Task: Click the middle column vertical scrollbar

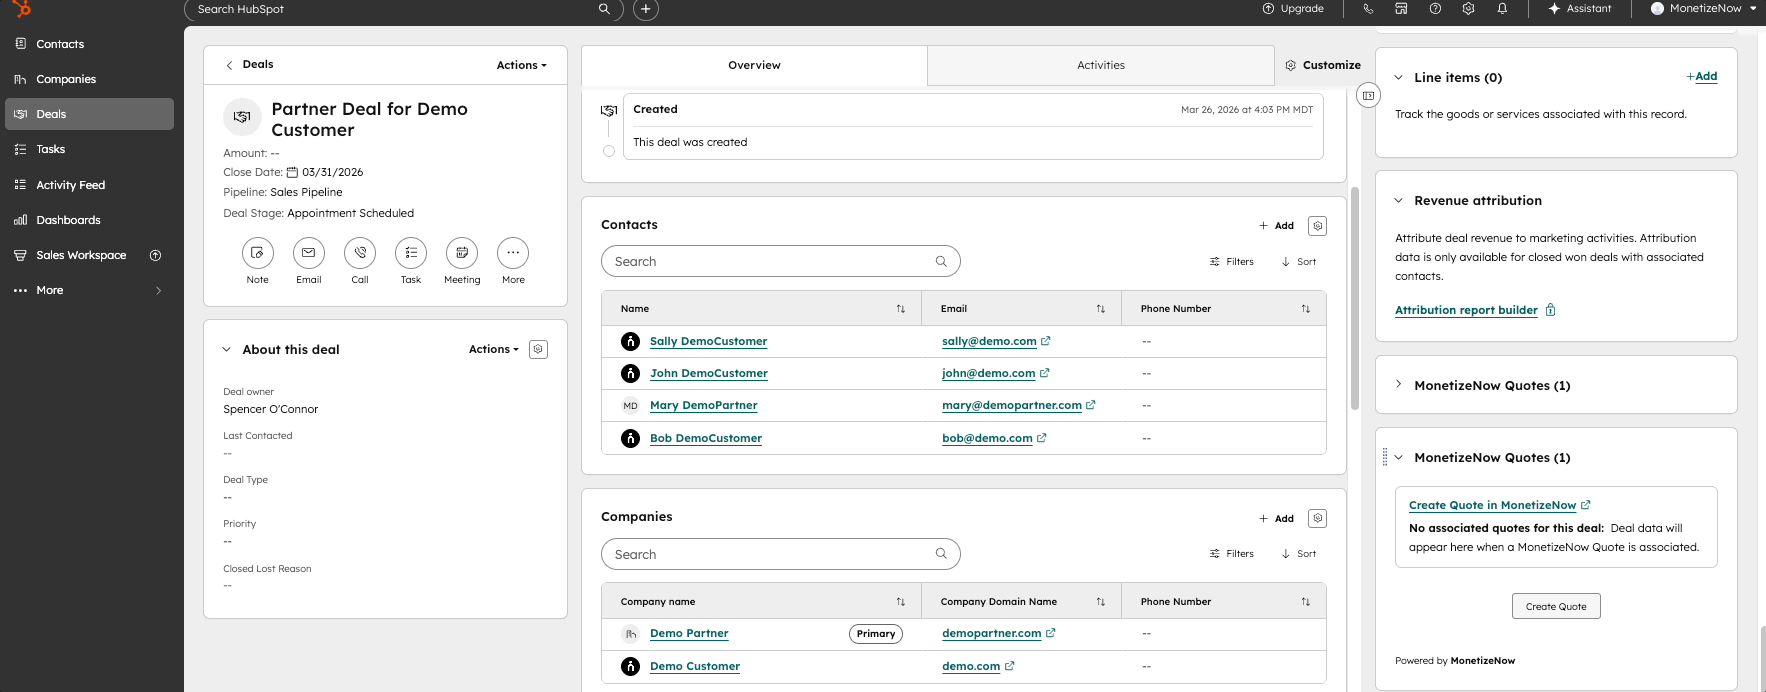Action: [x=1355, y=298]
